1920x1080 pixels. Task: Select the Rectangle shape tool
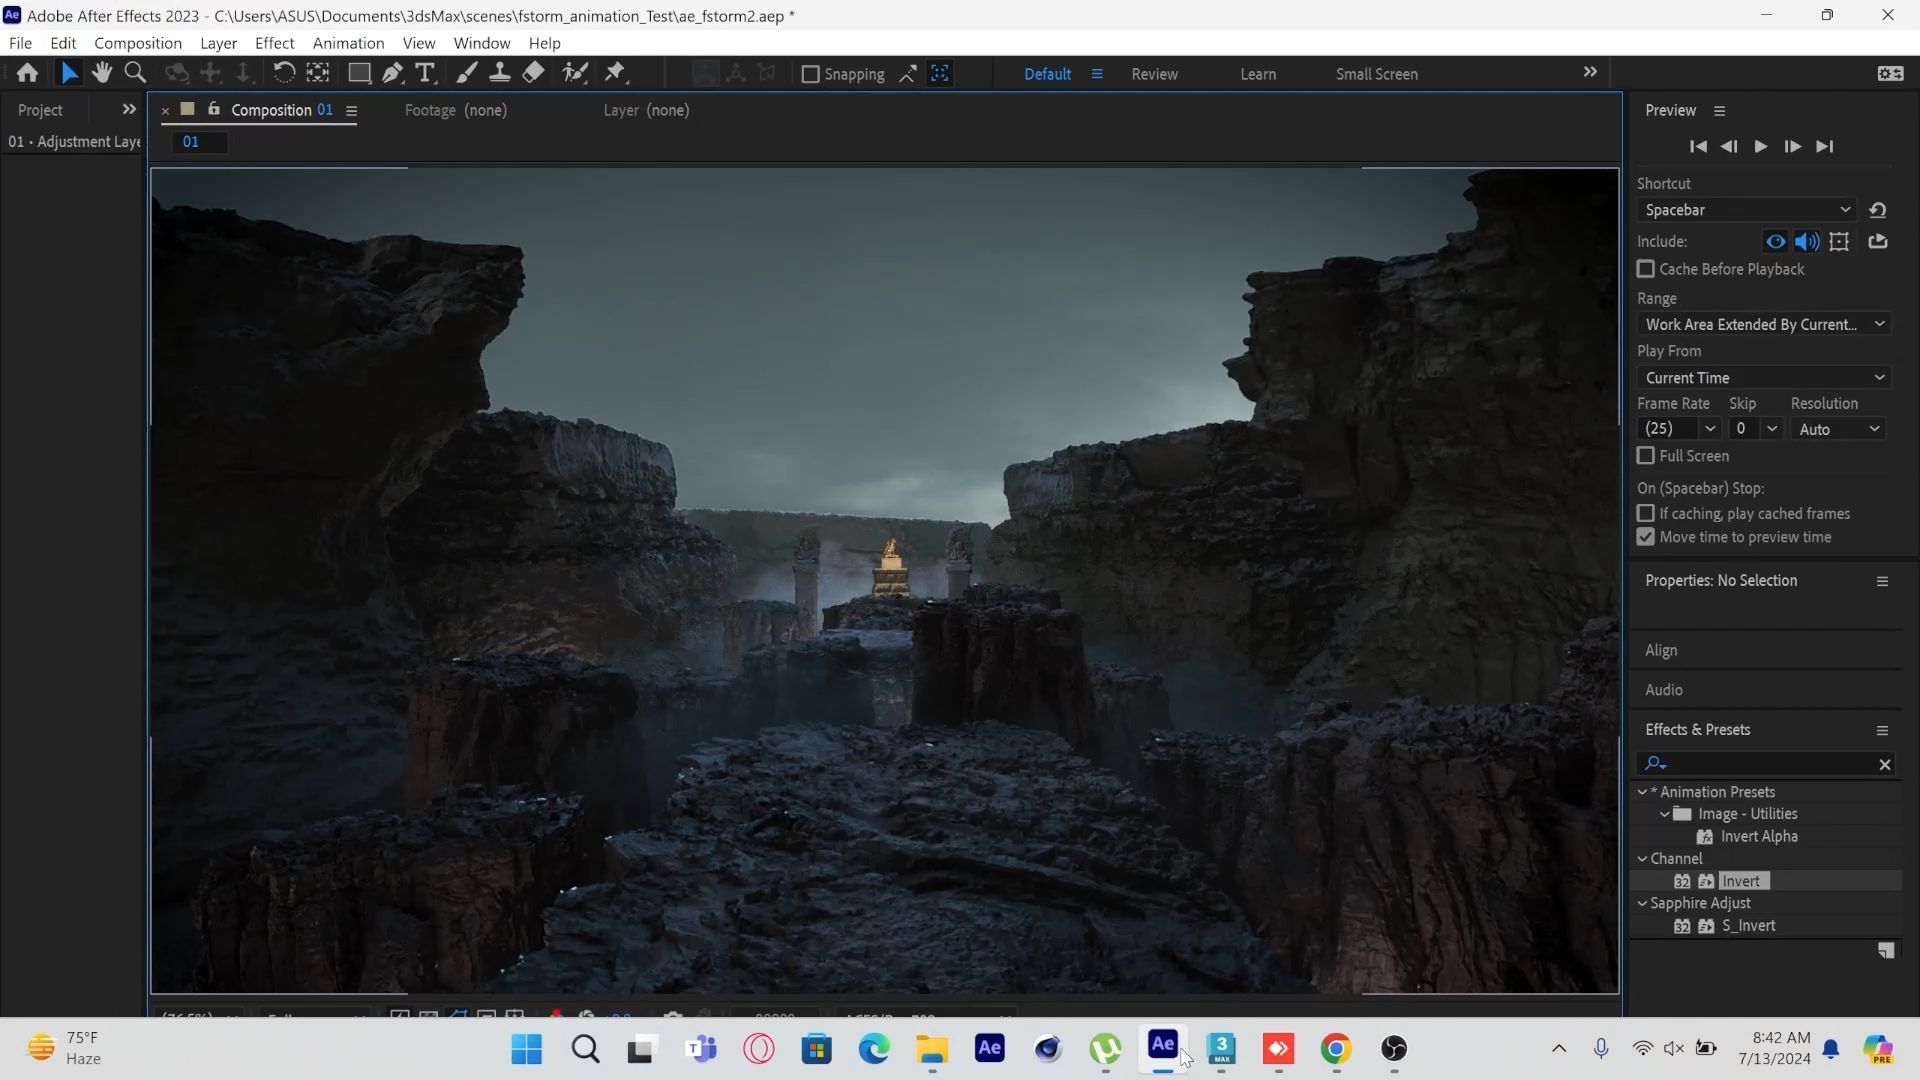[x=359, y=73]
